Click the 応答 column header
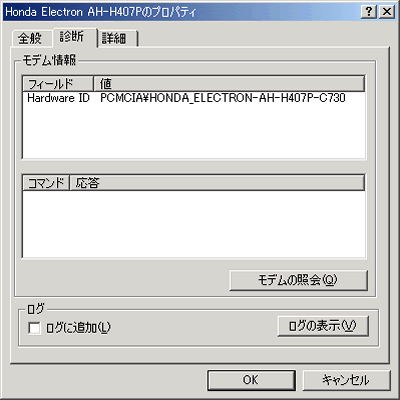The width and height of the screenshot is (400, 400). (x=217, y=183)
